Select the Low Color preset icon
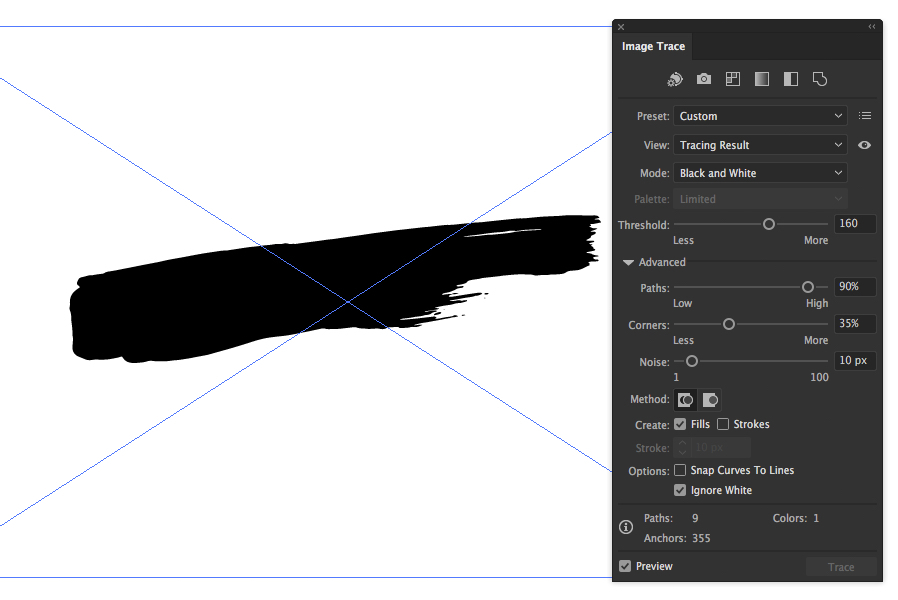The height and width of the screenshot is (600, 898). point(733,78)
